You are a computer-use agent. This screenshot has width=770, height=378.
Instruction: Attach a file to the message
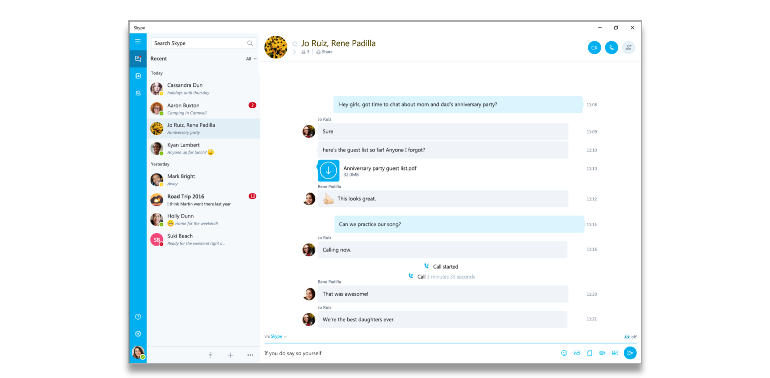(x=590, y=353)
